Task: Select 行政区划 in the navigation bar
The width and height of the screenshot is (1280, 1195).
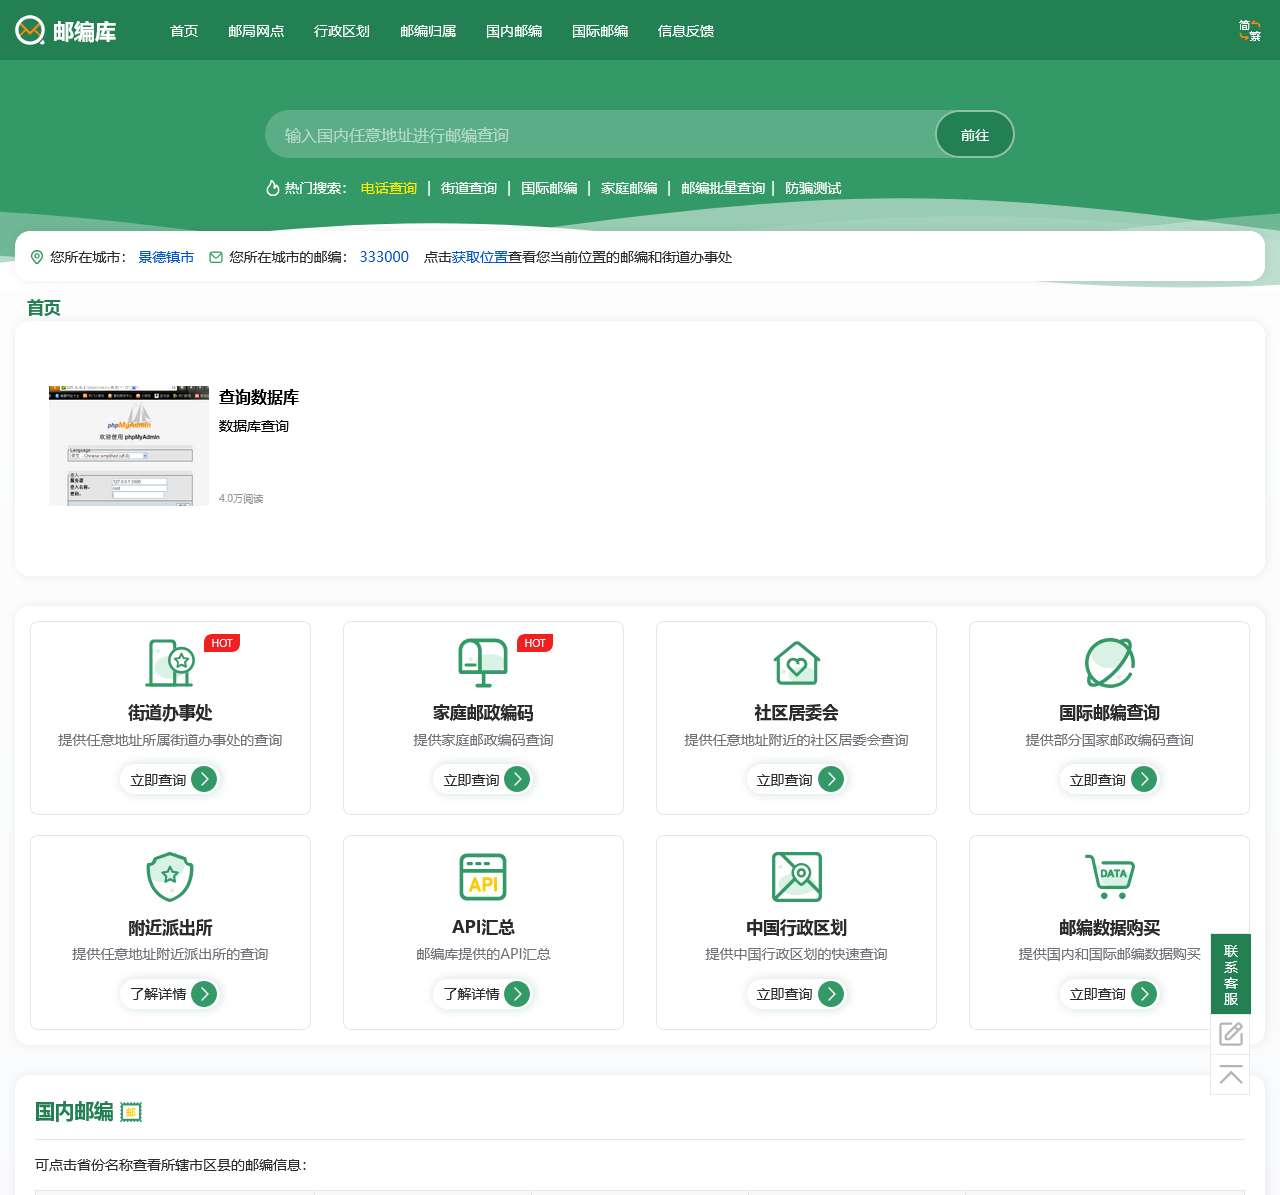Action: 342,31
